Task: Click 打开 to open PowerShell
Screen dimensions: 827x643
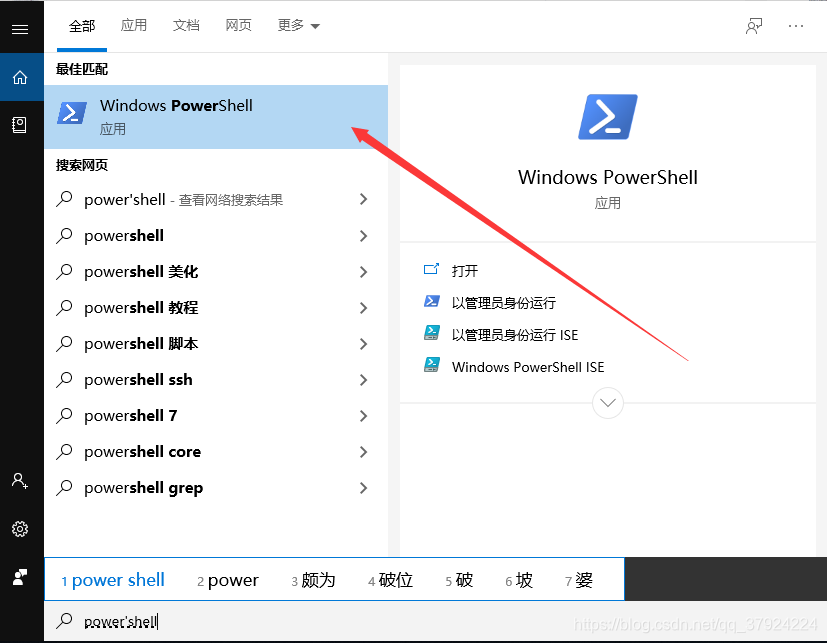Action: (465, 271)
